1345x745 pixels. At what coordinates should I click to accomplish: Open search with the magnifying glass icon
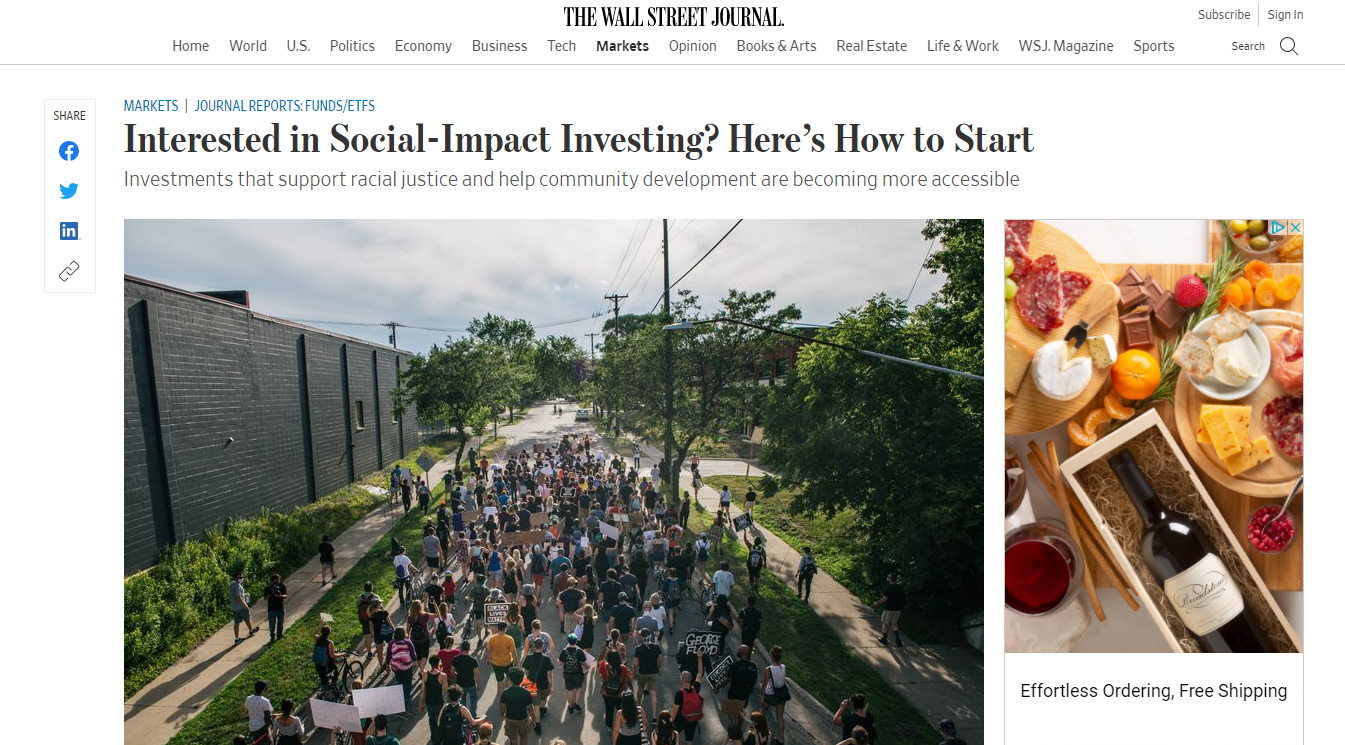[x=1289, y=46]
